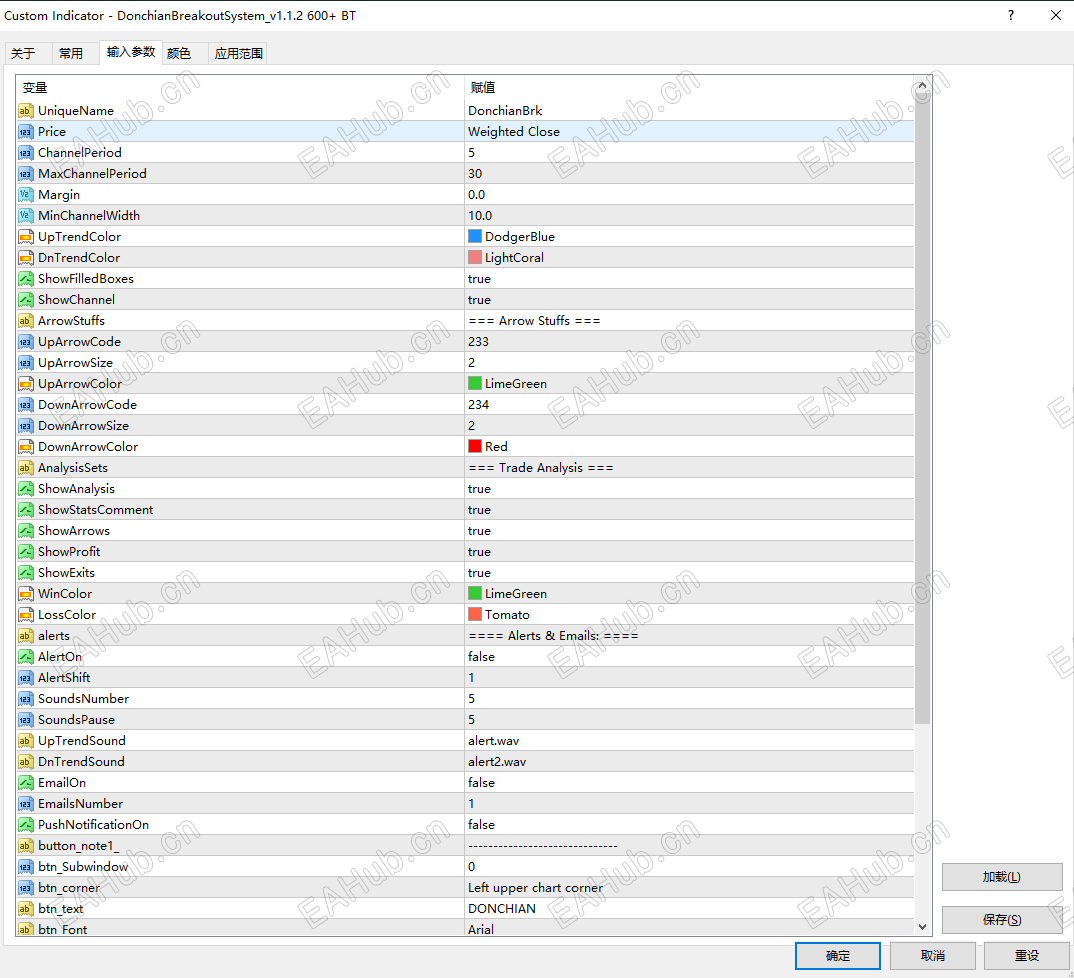1074x978 pixels.
Task: Click the color icon beside WinColor
Action: pos(25,594)
